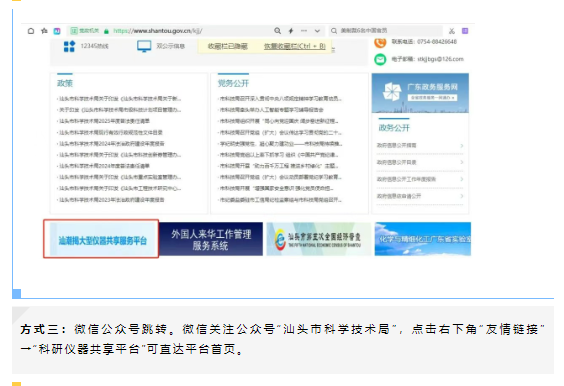Open 汕头市科学技术局2024年度普法责任清单

pos(104,166)
